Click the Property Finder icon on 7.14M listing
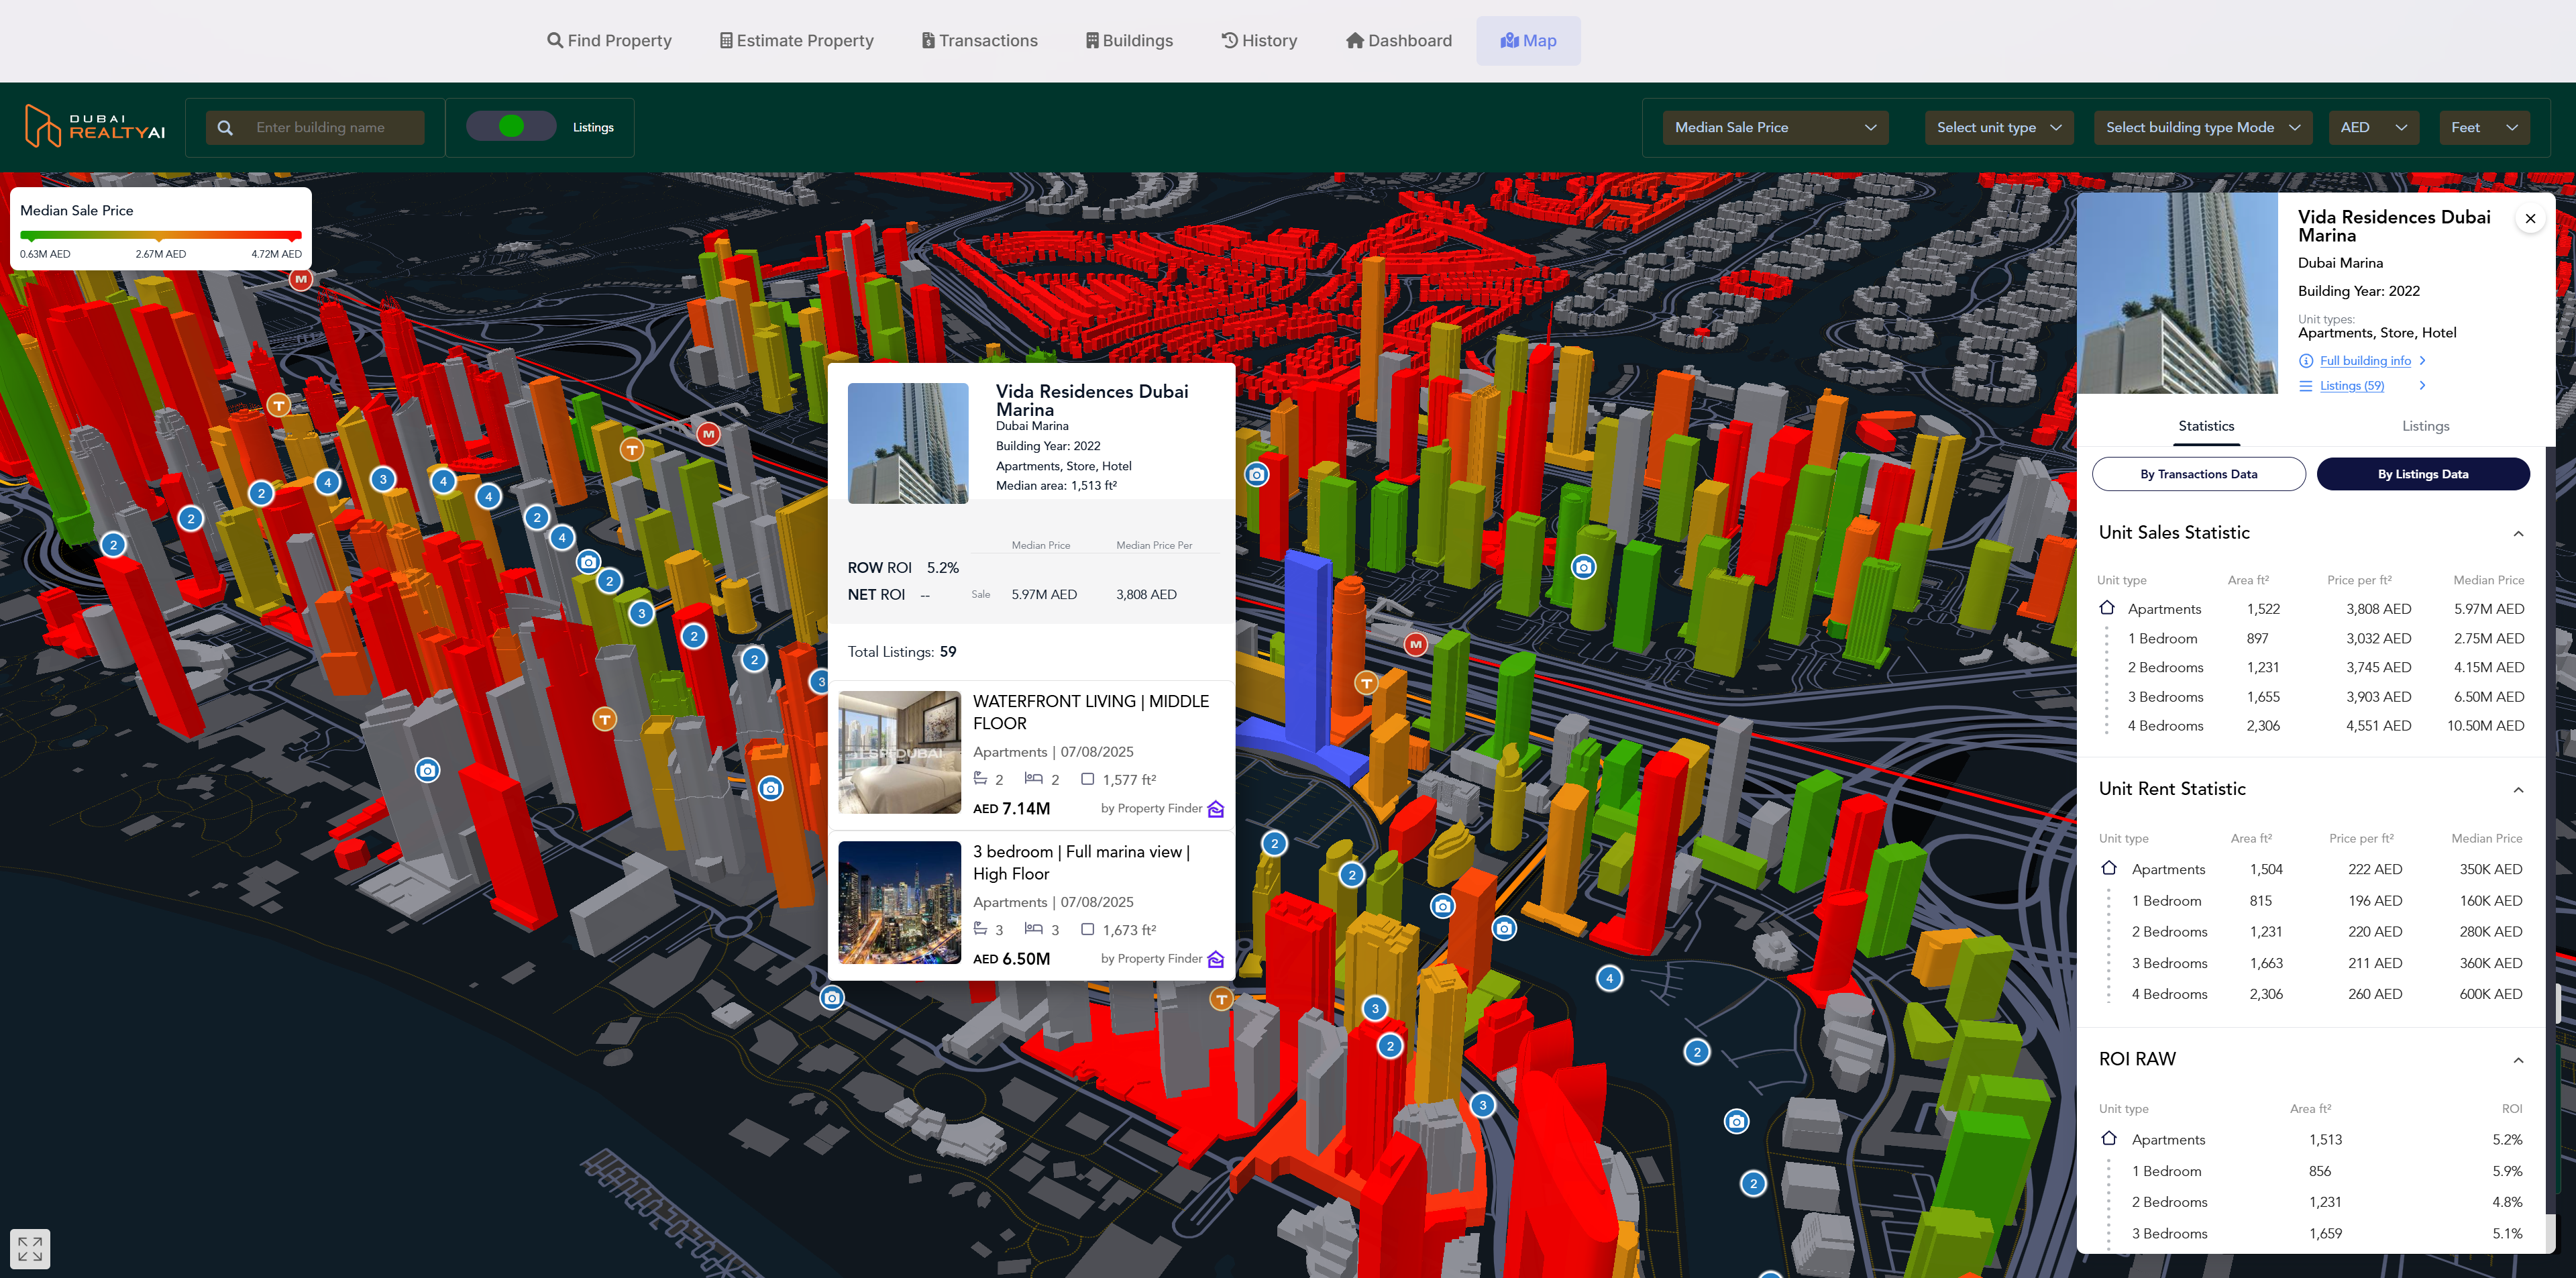The width and height of the screenshot is (2576, 1278). pyautogui.click(x=1216, y=809)
